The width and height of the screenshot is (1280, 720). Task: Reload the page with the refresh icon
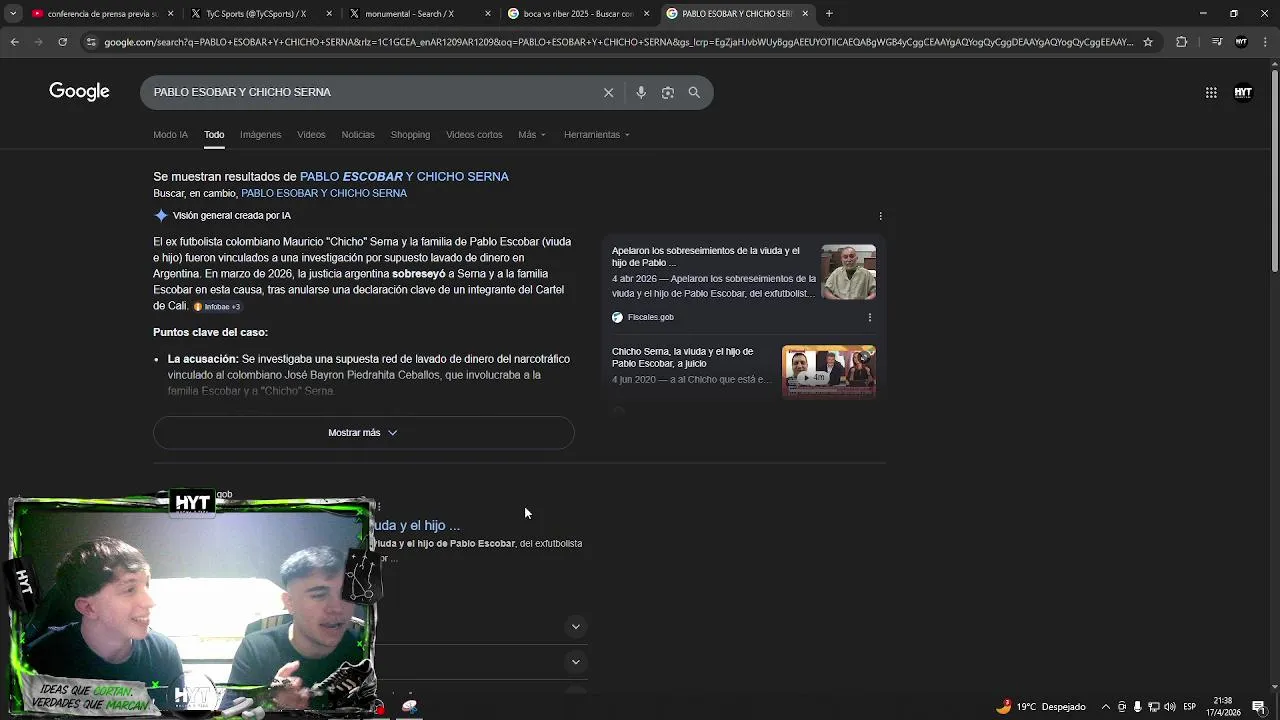pyautogui.click(x=62, y=42)
